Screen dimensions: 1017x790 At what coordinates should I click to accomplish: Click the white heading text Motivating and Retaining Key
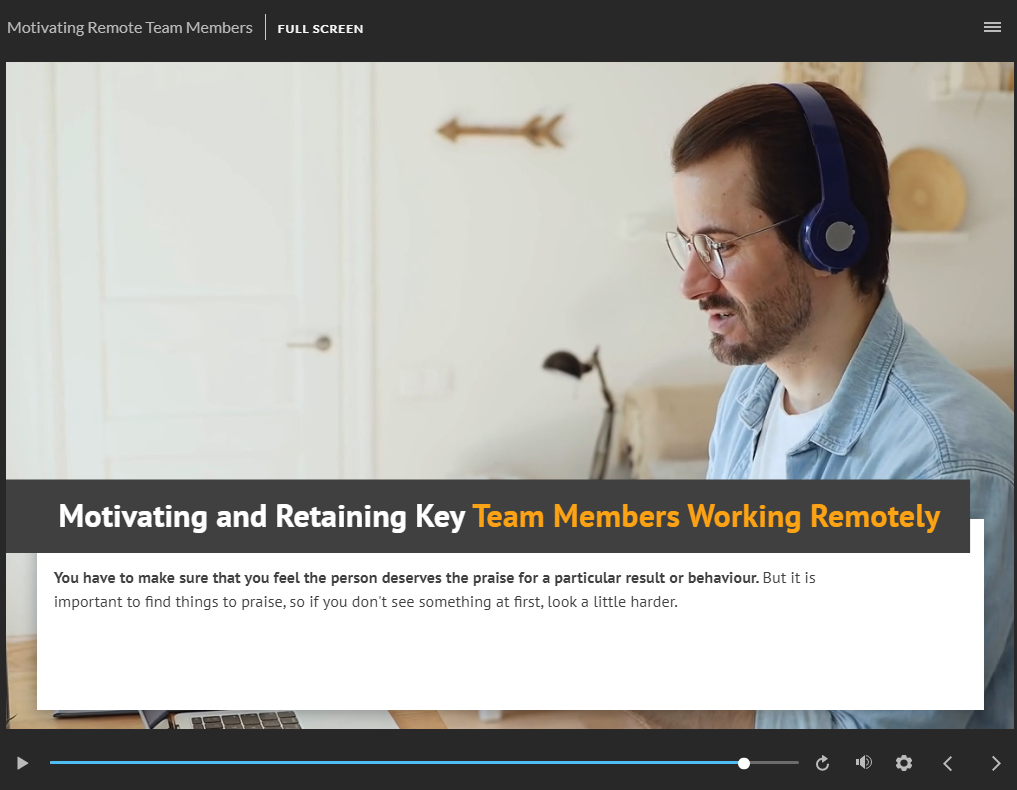262,516
